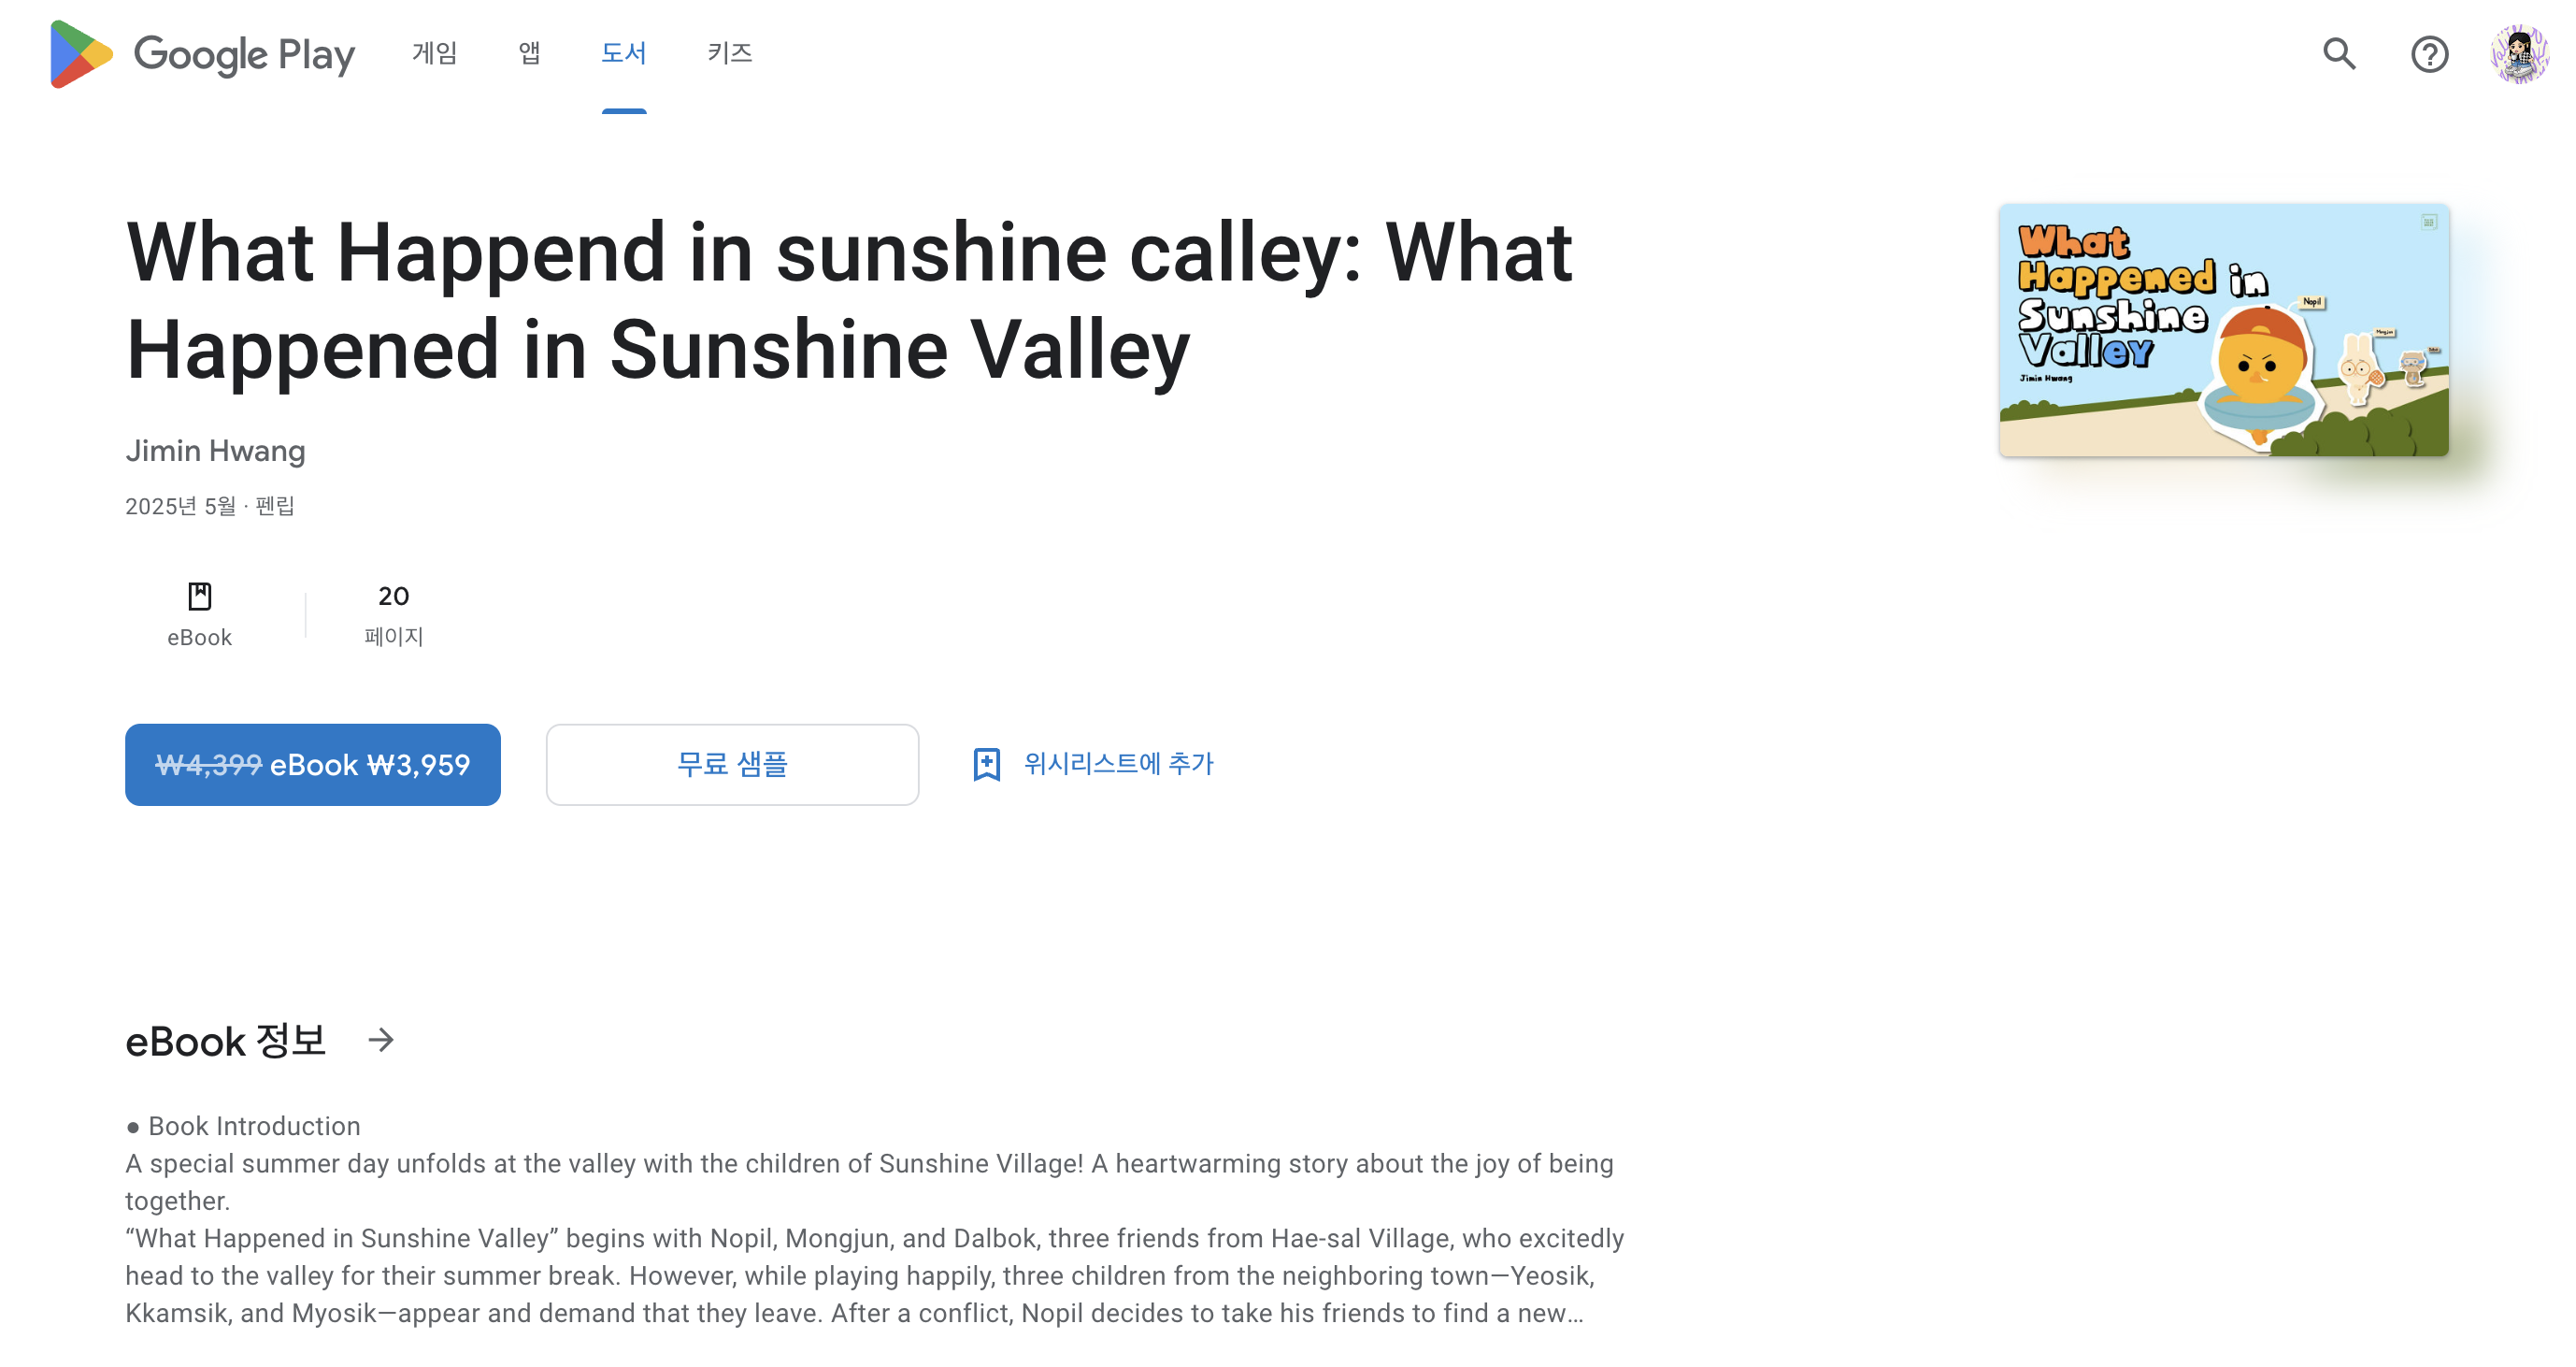Image resolution: width=2576 pixels, height=1367 pixels.
Task: Click the eBook format icon
Action: (x=199, y=596)
